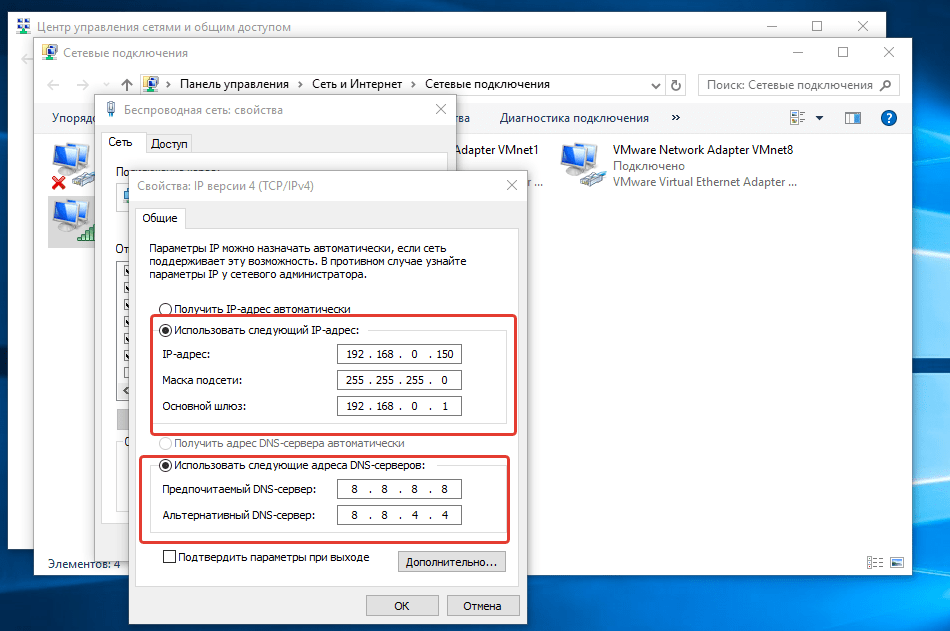
Task: Cancel IPv4 dialog with Отмена
Action: (x=482, y=606)
